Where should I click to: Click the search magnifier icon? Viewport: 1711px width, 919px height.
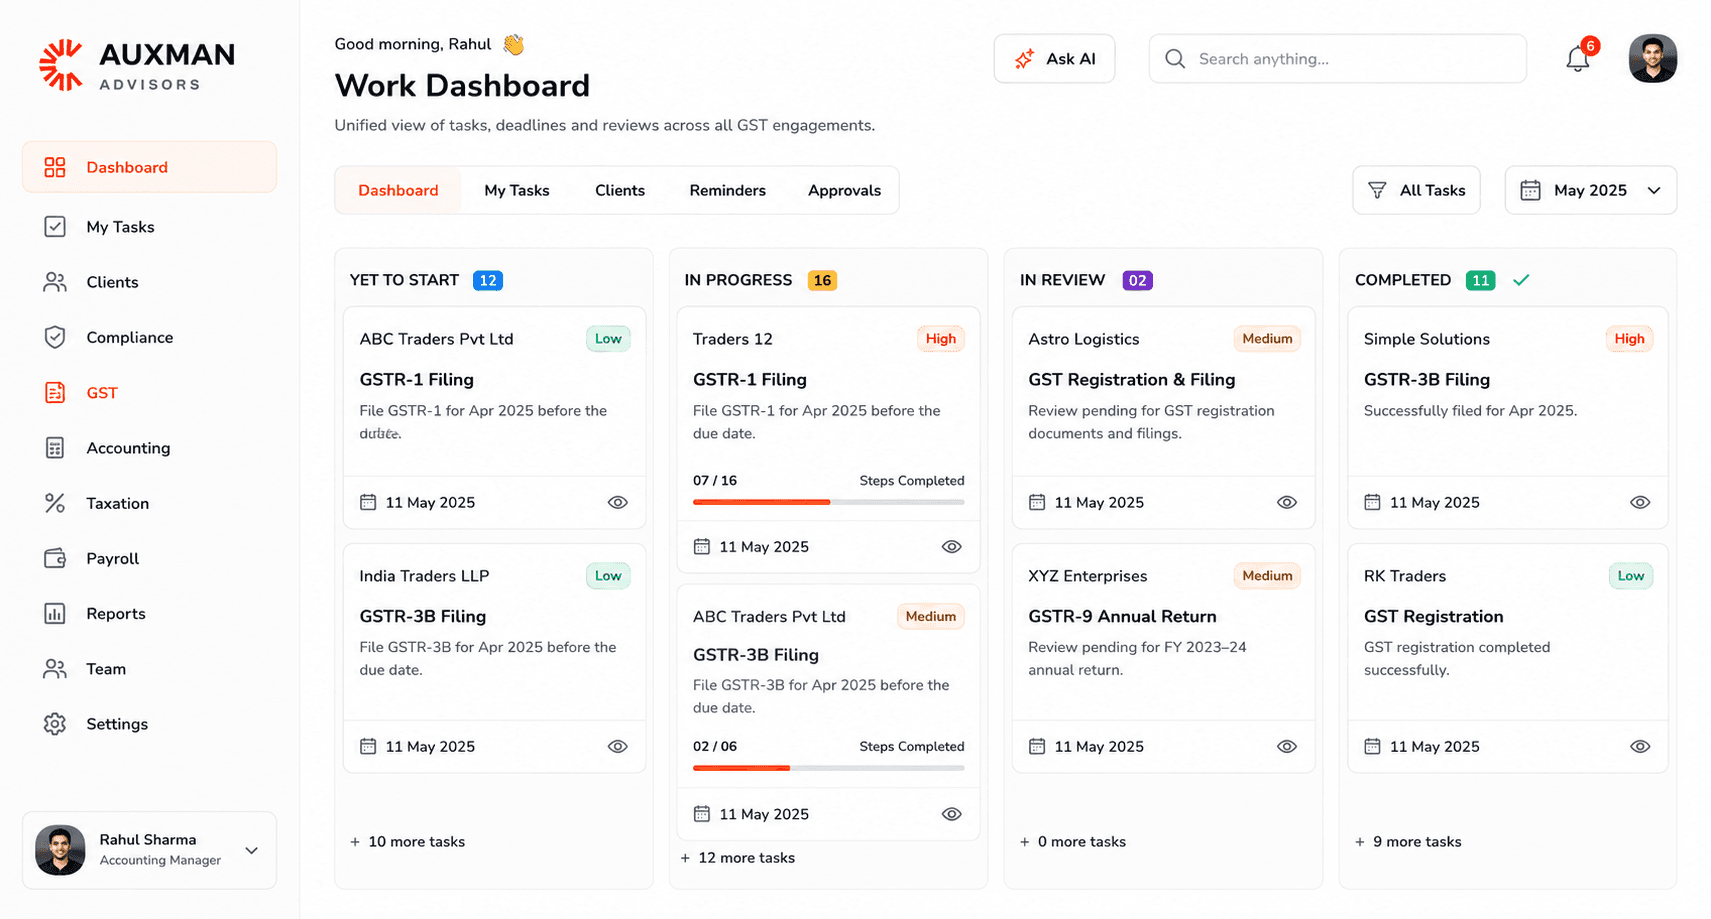(1175, 59)
